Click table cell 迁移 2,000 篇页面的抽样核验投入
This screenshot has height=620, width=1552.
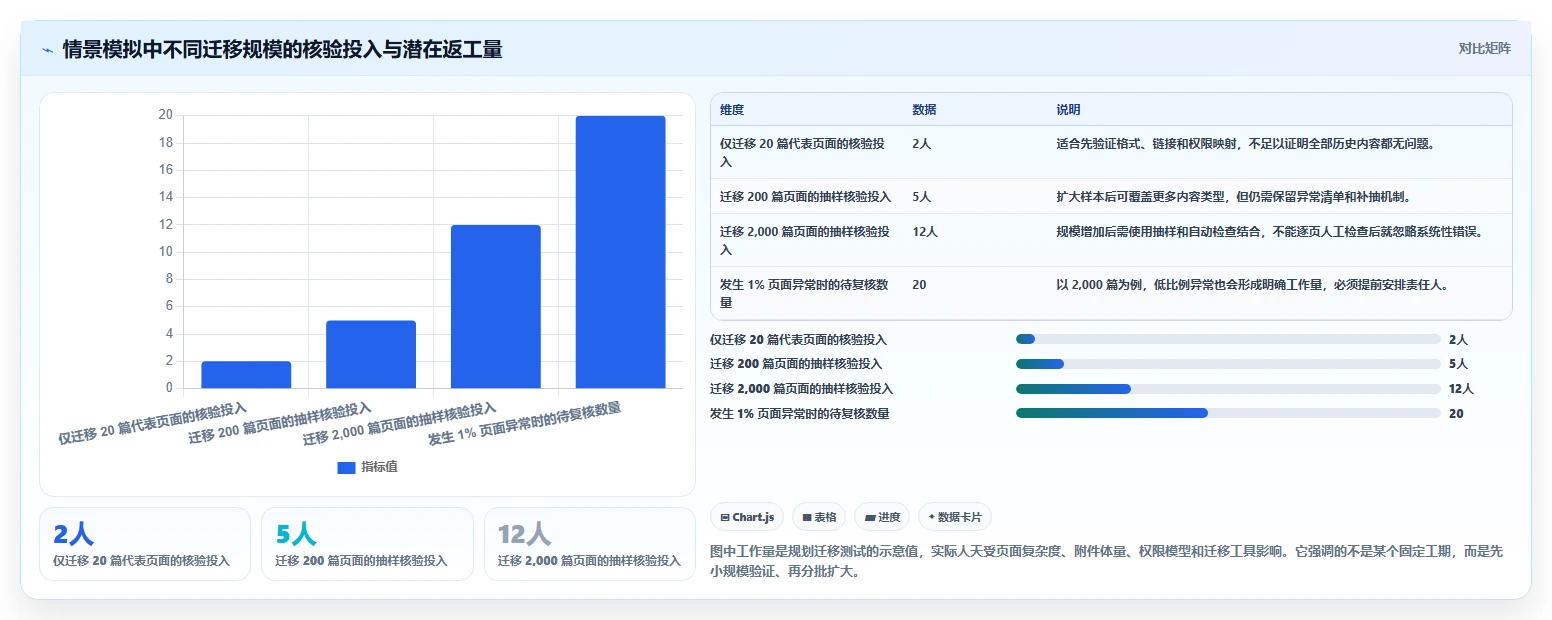(x=805, y=240)
